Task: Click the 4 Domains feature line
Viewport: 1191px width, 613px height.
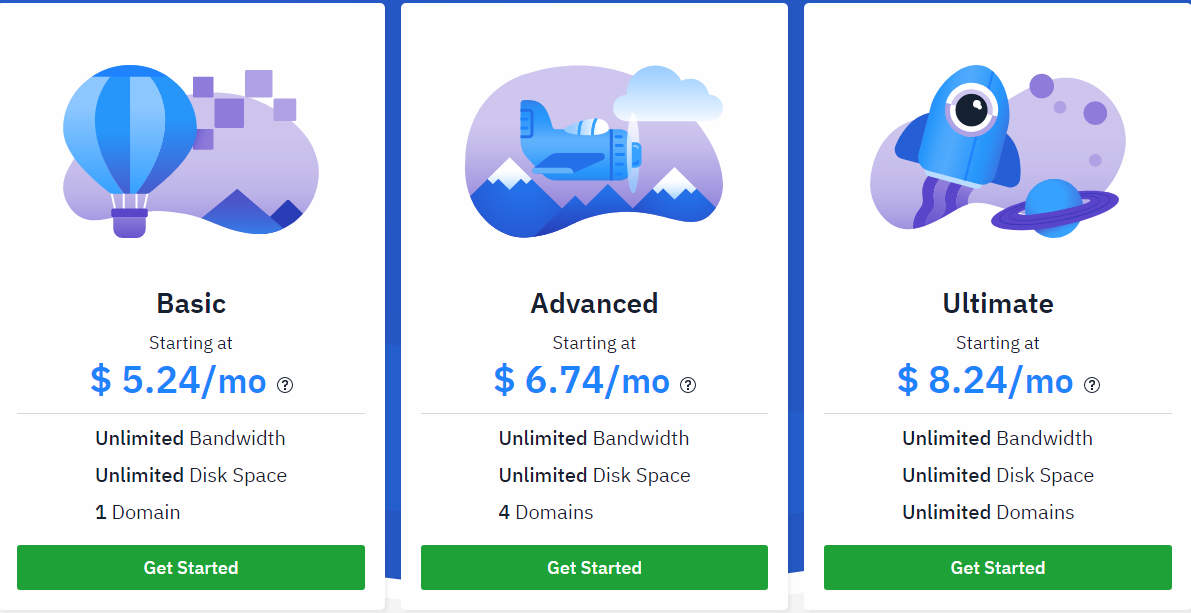Action: [546, 512]
